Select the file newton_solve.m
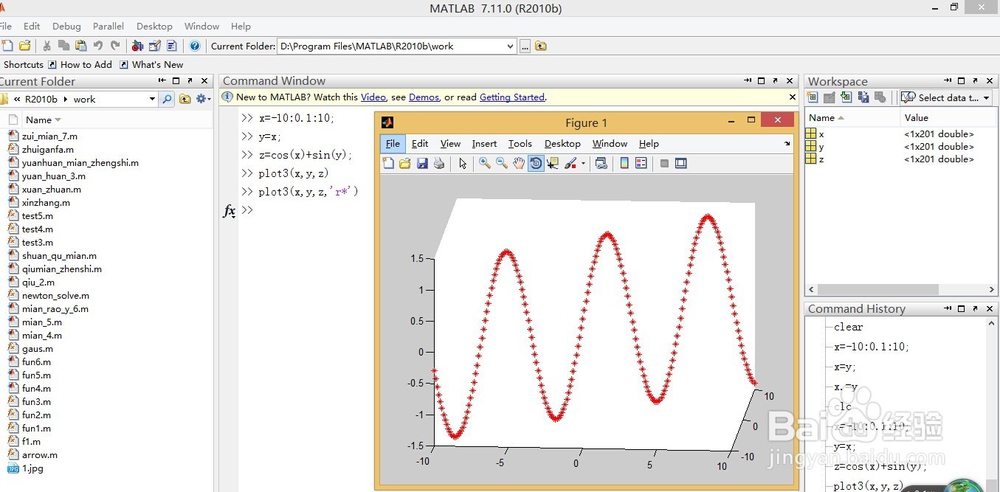The width and height of the screenshot is (1000, 492). [55, 295]
